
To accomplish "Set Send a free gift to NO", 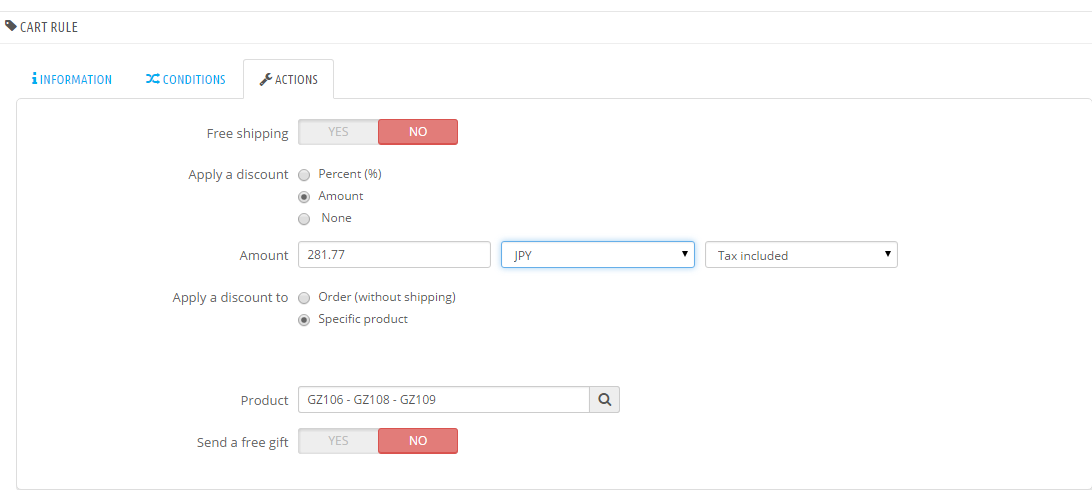I will pos(418,441).
